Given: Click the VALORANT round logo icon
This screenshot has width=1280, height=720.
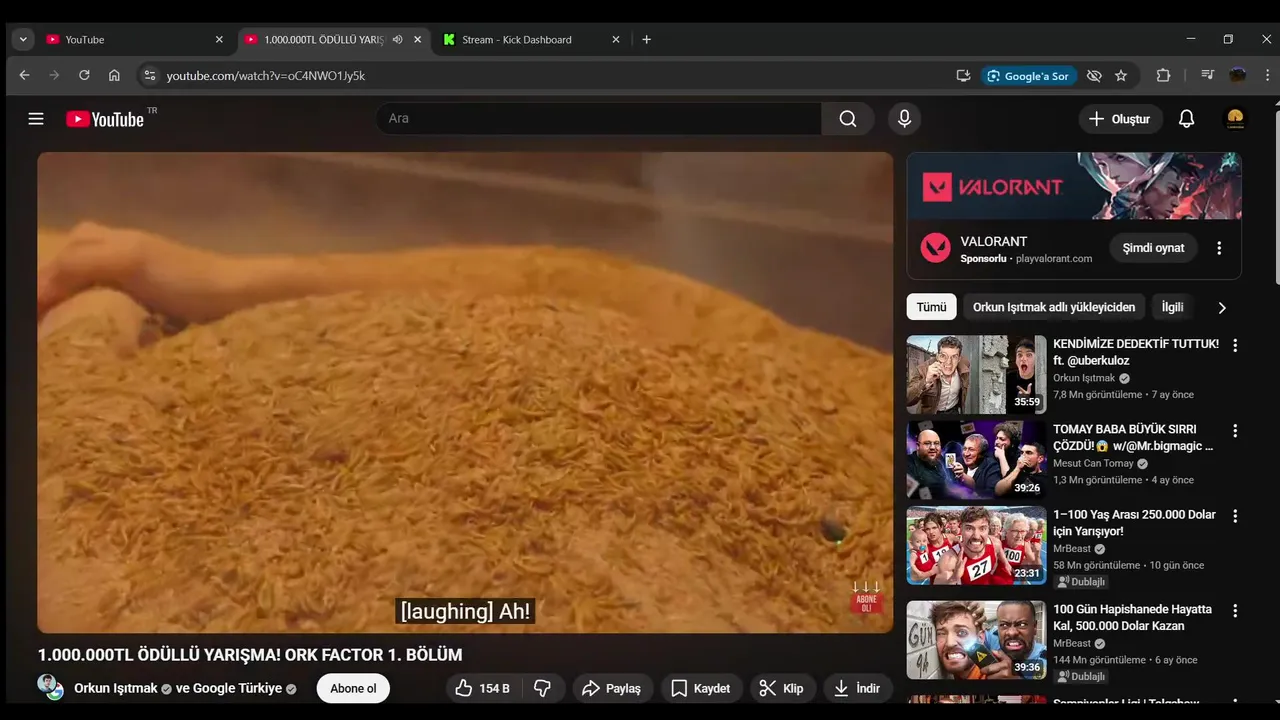Looking at the screenshot, I should [x=935, y=248].
